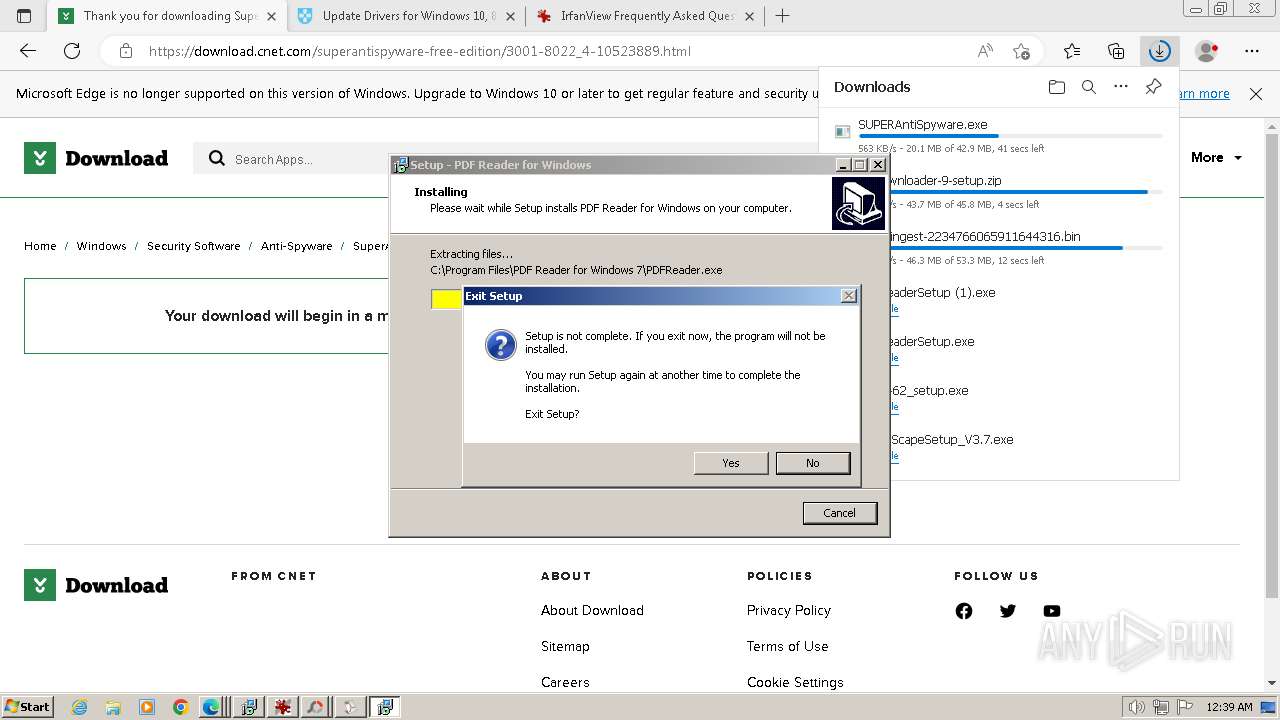View site information lock icon
This screenshot has width=1280, height=720.
pyautogui.click(x=125, y=51)
